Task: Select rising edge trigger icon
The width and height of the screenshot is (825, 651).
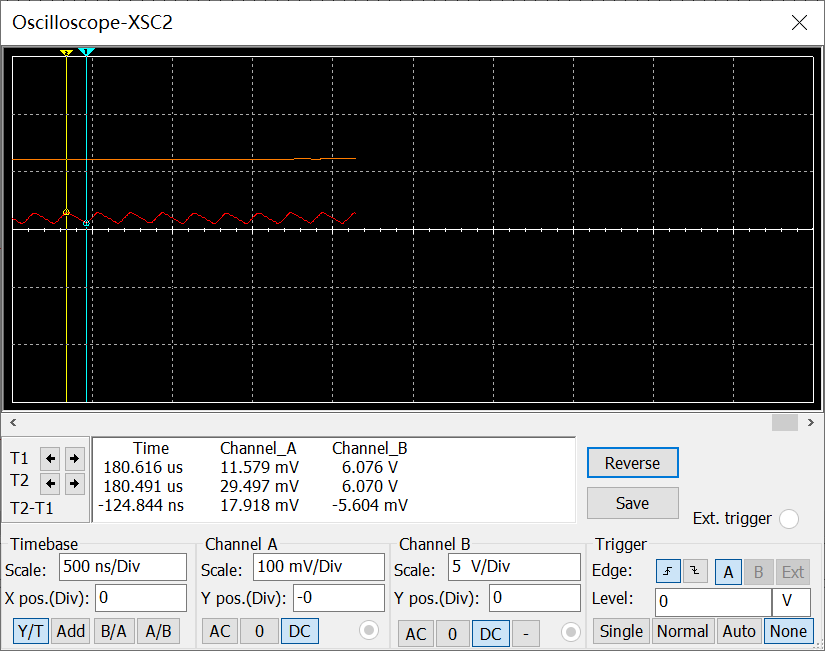Action: point(668,571)
